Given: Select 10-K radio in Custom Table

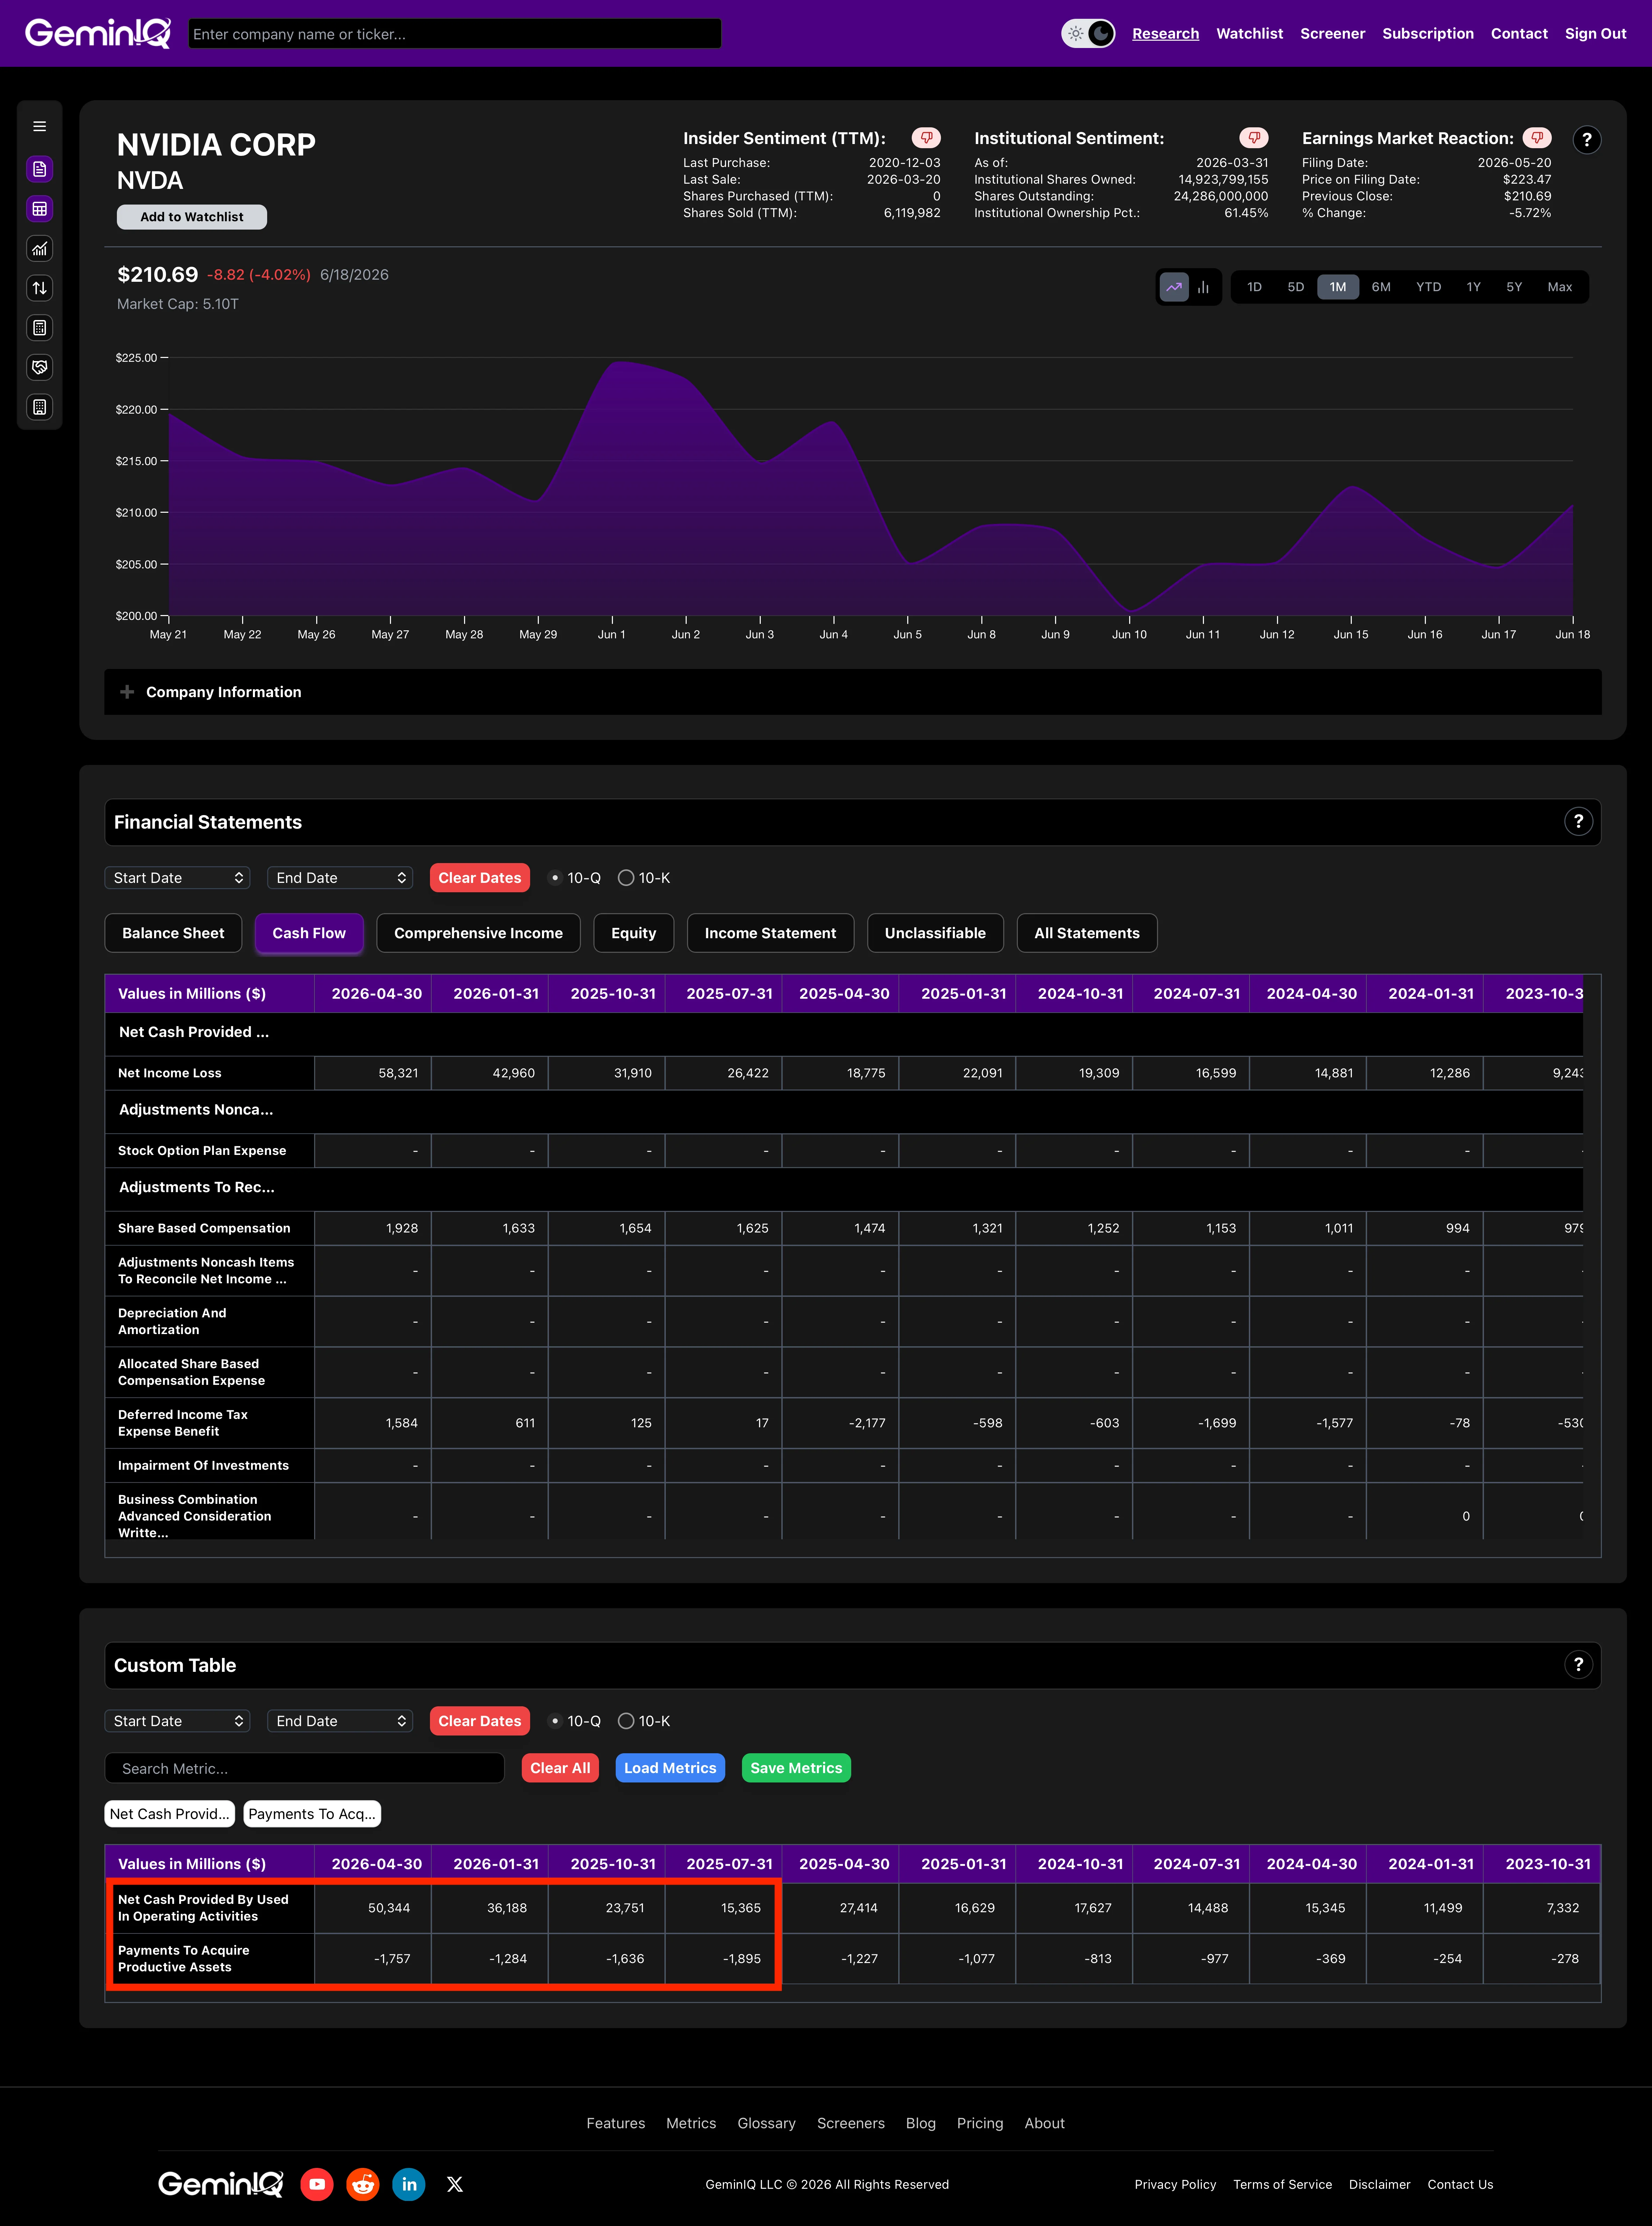Looking at the screenshot, I should [626, 1721].
